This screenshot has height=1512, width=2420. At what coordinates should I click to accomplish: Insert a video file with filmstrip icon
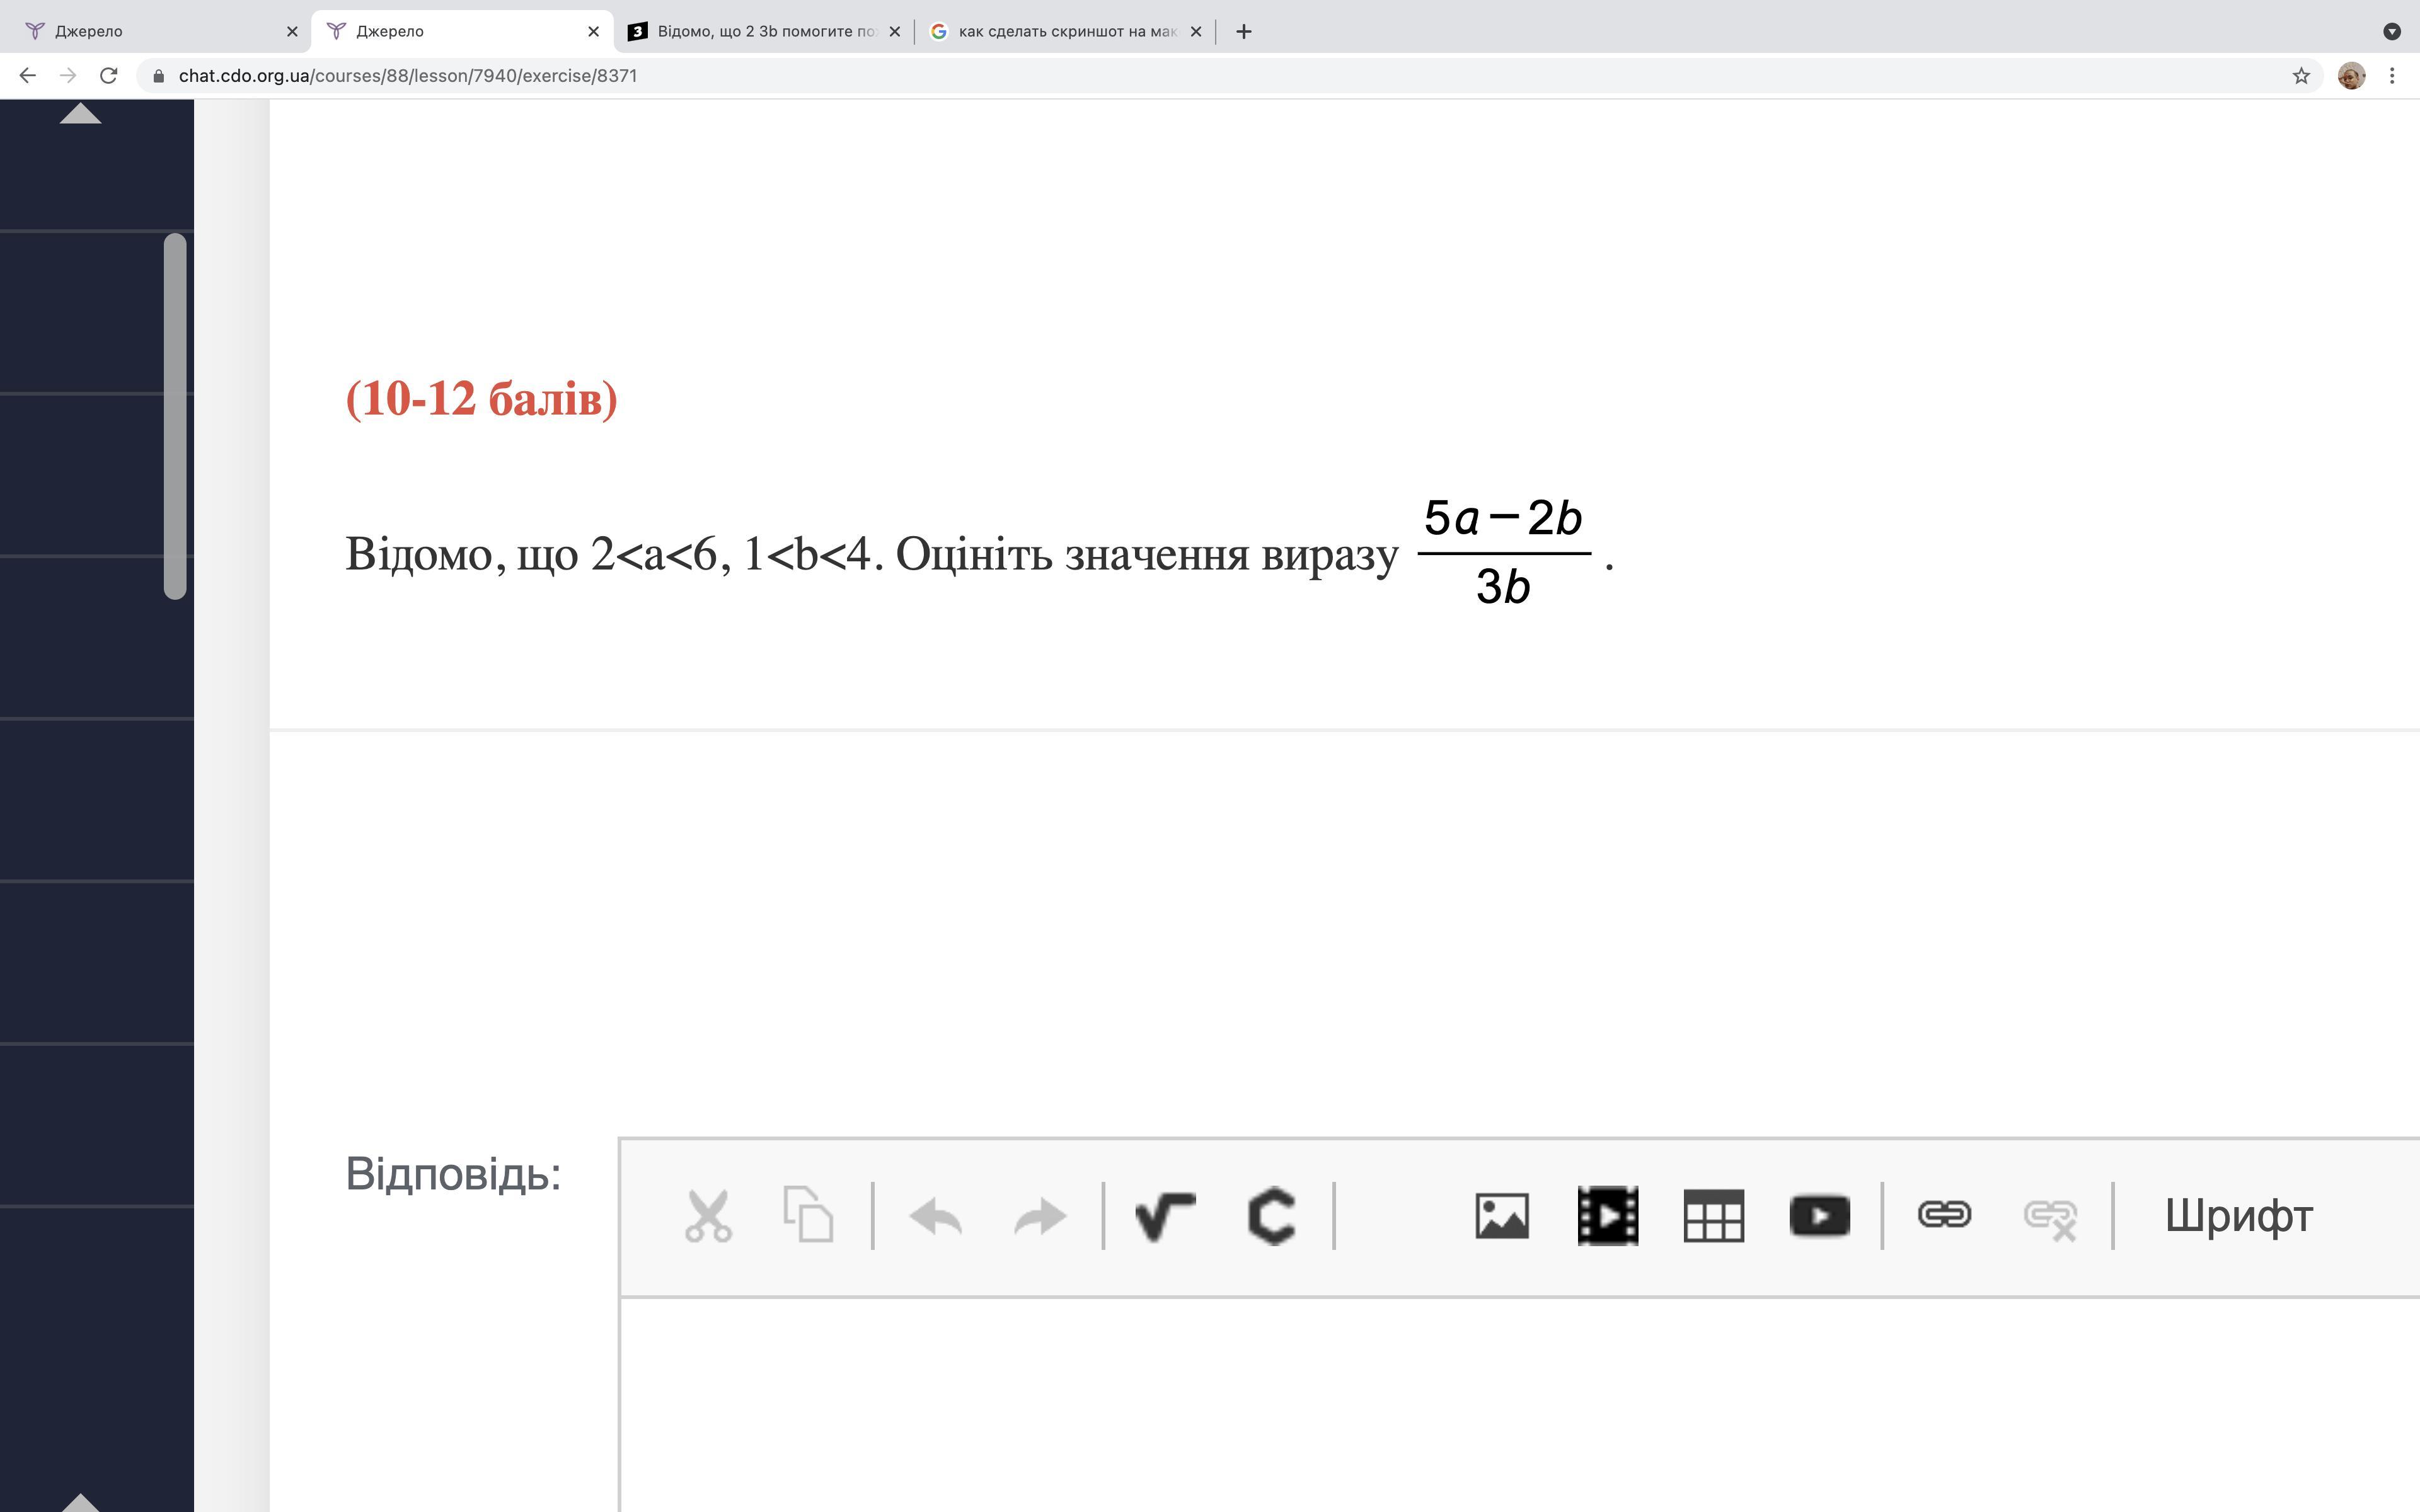(1608, 1216)
